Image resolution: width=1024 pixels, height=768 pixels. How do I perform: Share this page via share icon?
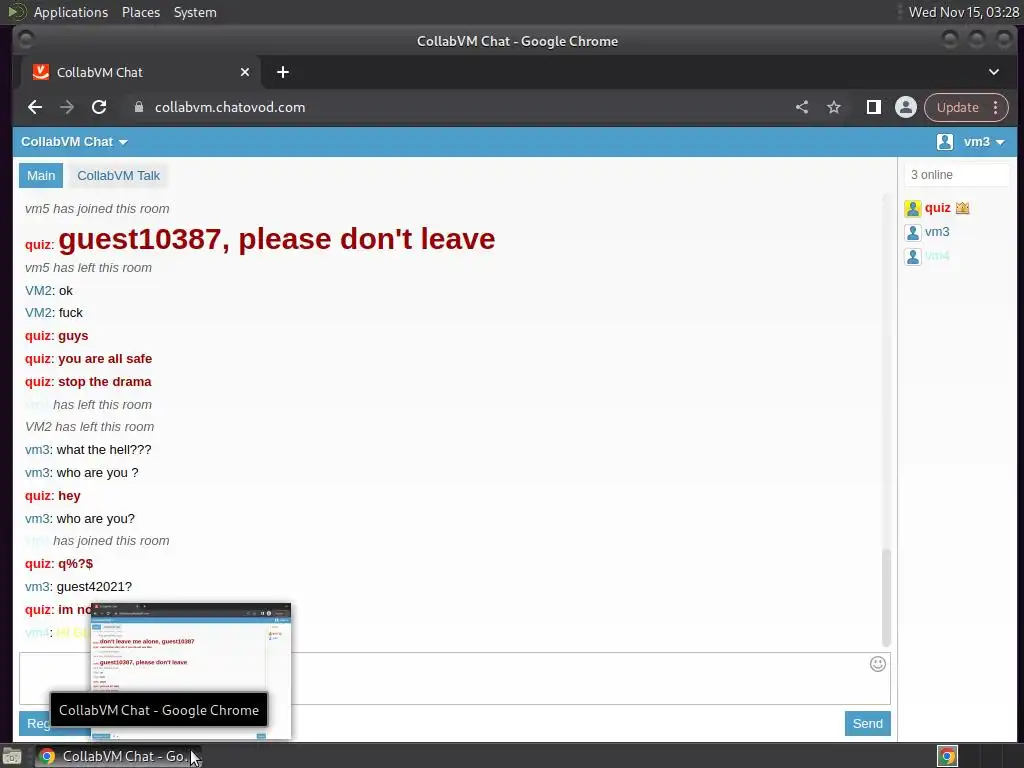[802, 107]
